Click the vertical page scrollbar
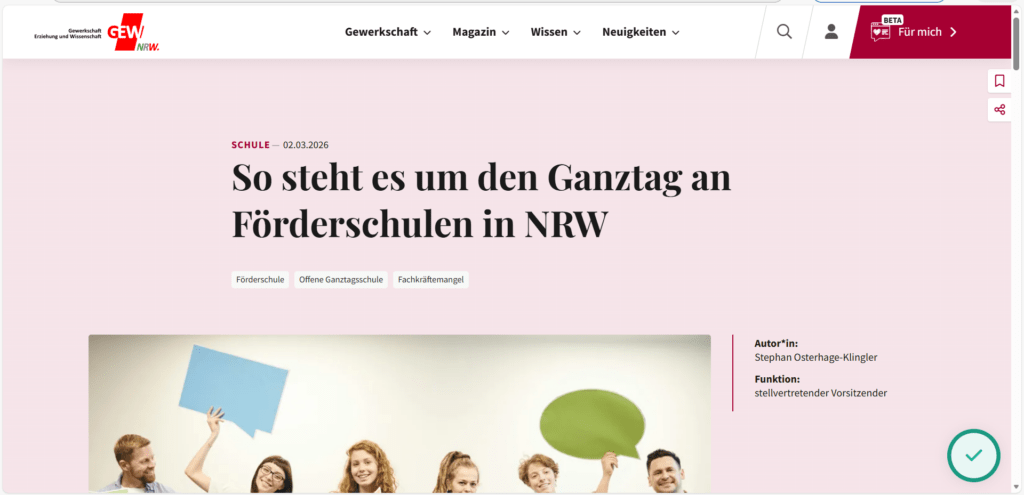Image resolution: width=1024 pixels, height=495 pixels. 1017,248
